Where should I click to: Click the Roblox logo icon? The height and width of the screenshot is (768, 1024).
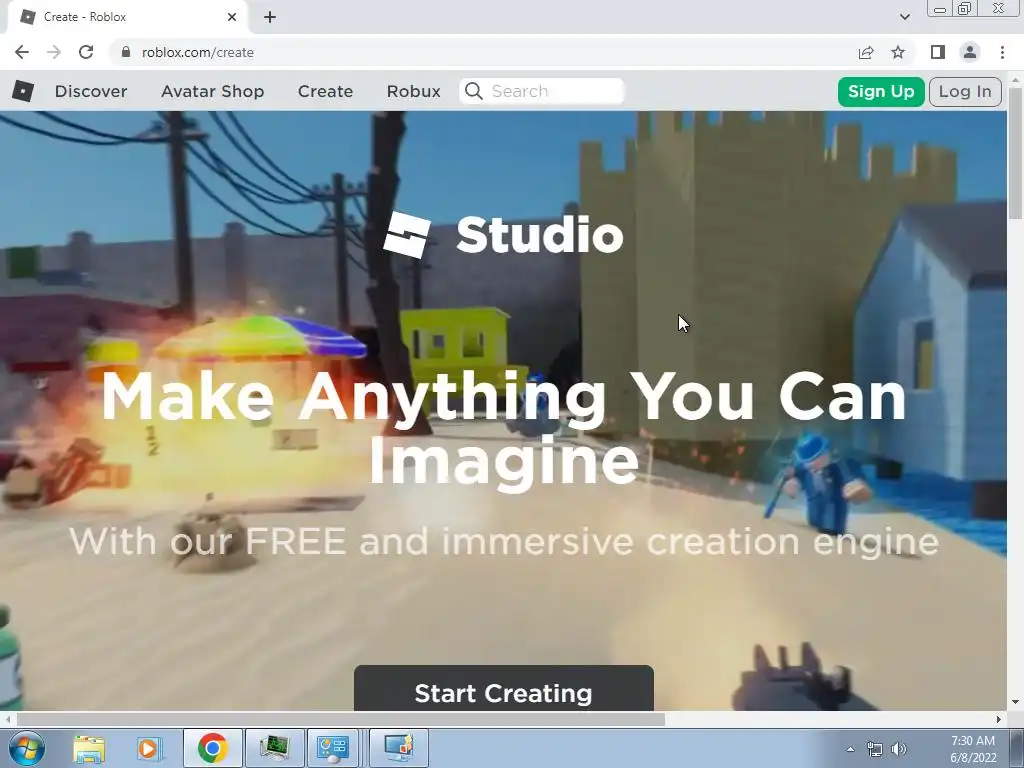(23, 91)
